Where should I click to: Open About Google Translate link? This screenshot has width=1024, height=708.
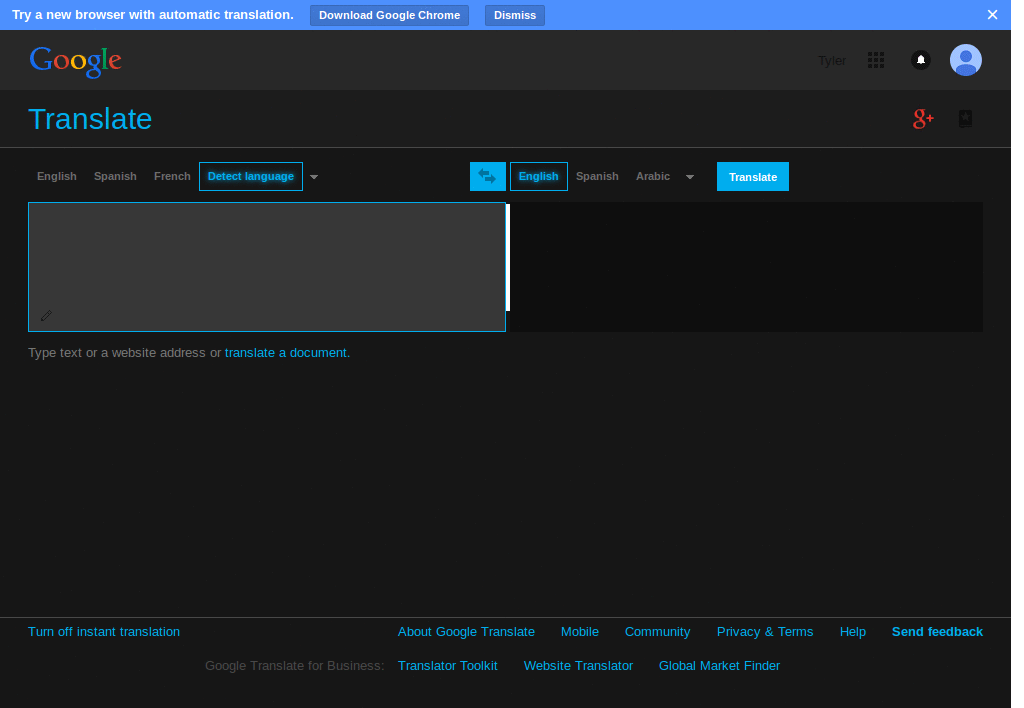466,632
